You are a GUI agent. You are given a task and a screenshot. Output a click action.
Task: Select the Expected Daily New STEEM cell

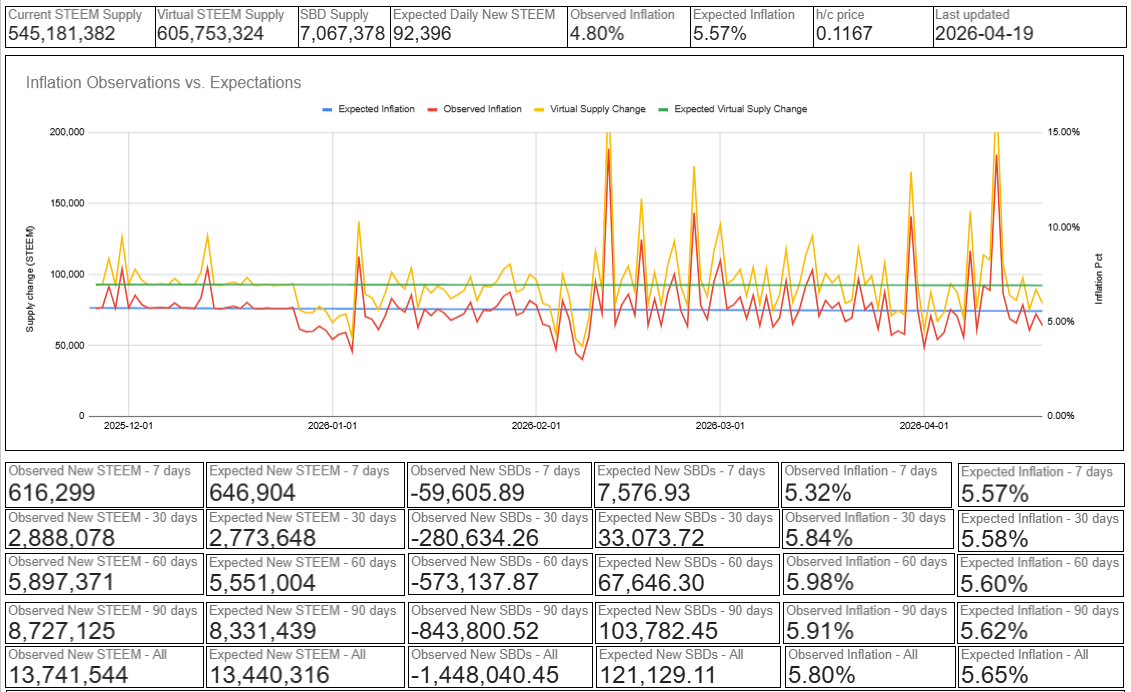pos(479,27)
